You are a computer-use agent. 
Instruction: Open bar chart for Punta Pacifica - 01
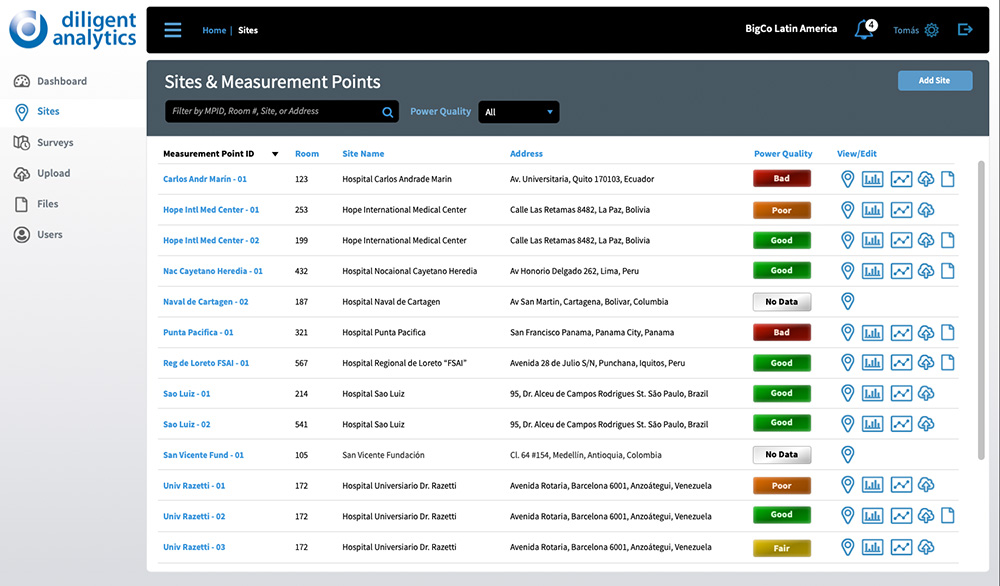coord(872,332)
